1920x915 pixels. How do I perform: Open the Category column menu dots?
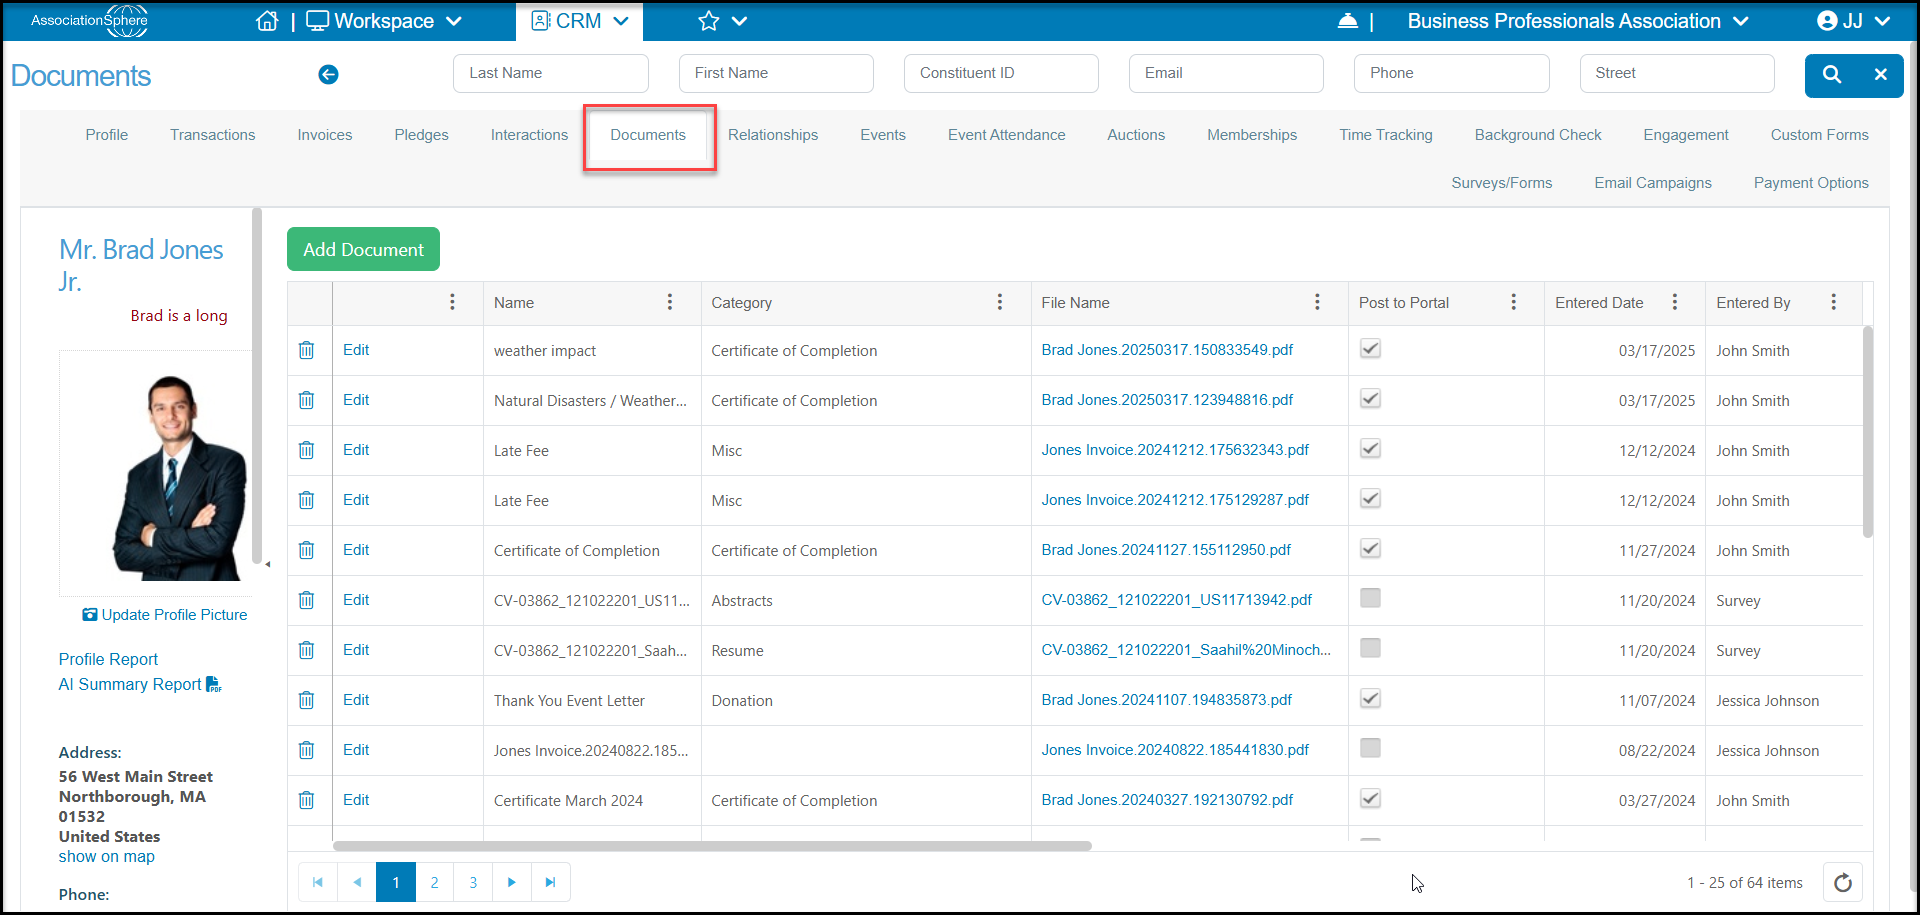point(1000,302)
